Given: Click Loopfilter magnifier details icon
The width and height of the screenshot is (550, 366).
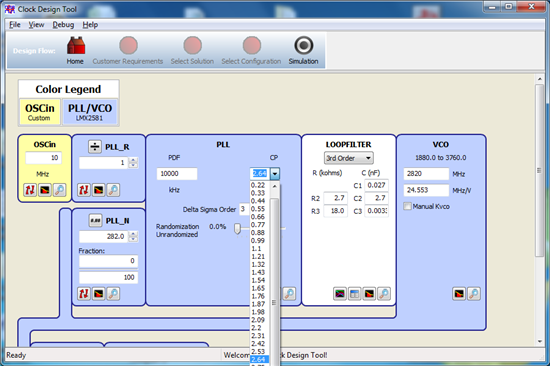Looking at the screenshot, I should [x=384, y=293].
